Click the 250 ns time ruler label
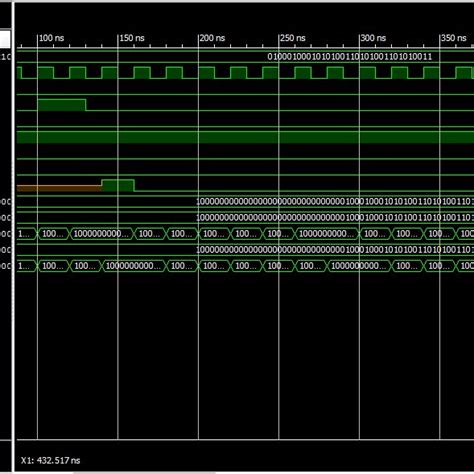This screenshot has height=474, width=474. tap(293, 38)
